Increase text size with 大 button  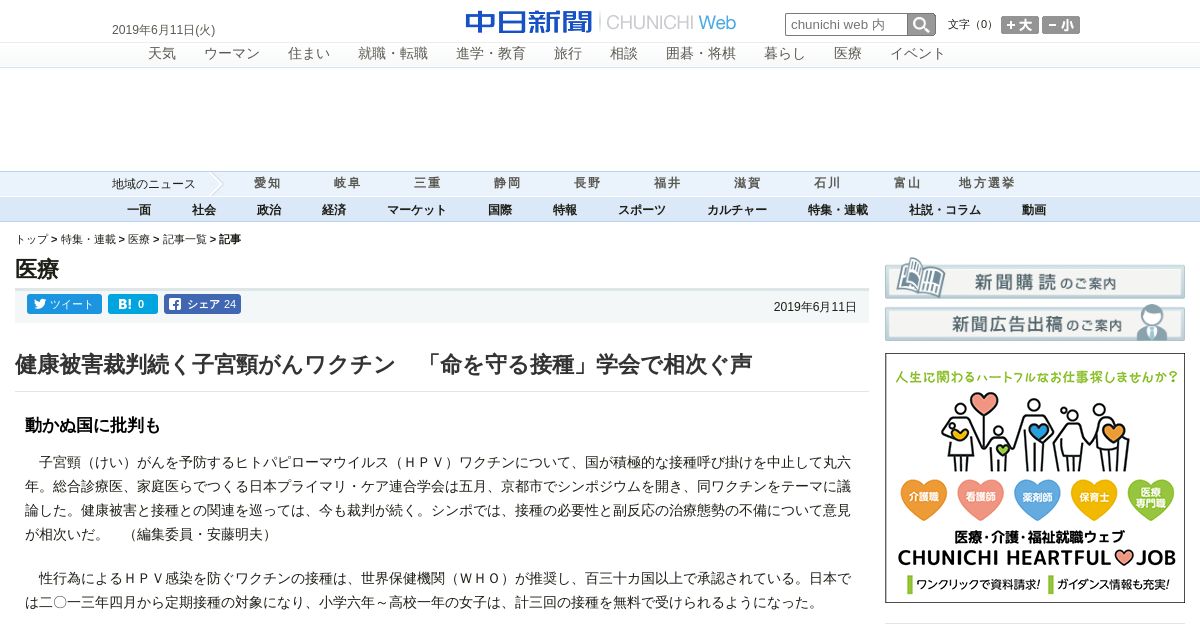point(1020,25)
